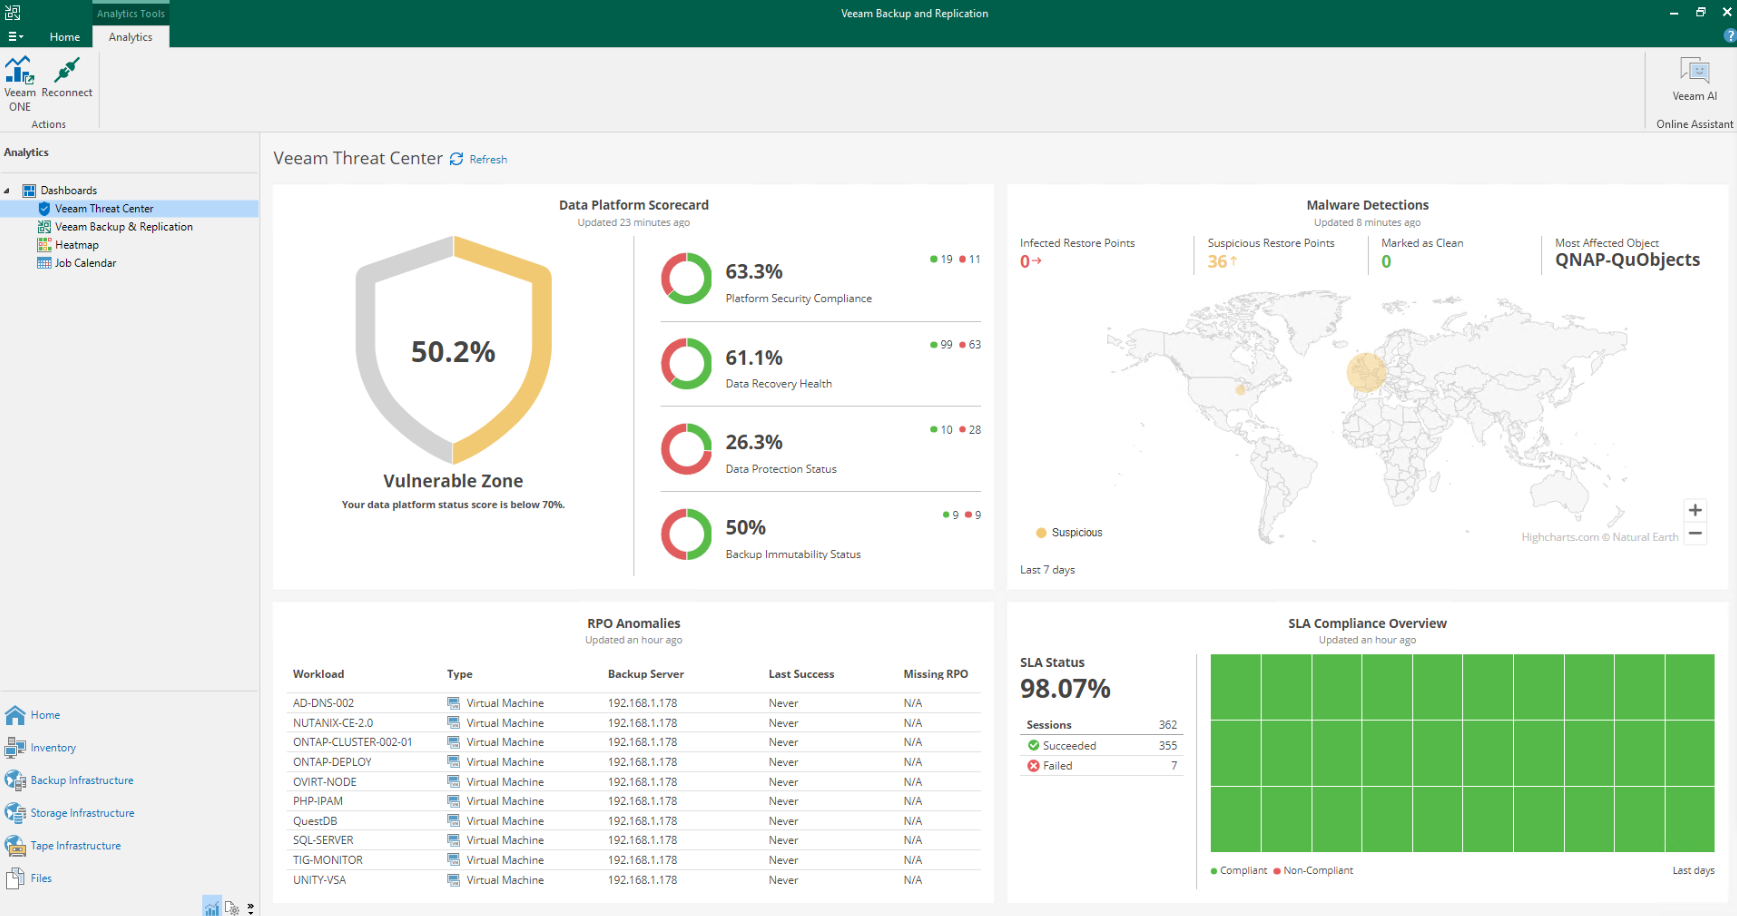Zoom in on the malware map
This screenshot has width=1737, height=916.
[1695, 510]
